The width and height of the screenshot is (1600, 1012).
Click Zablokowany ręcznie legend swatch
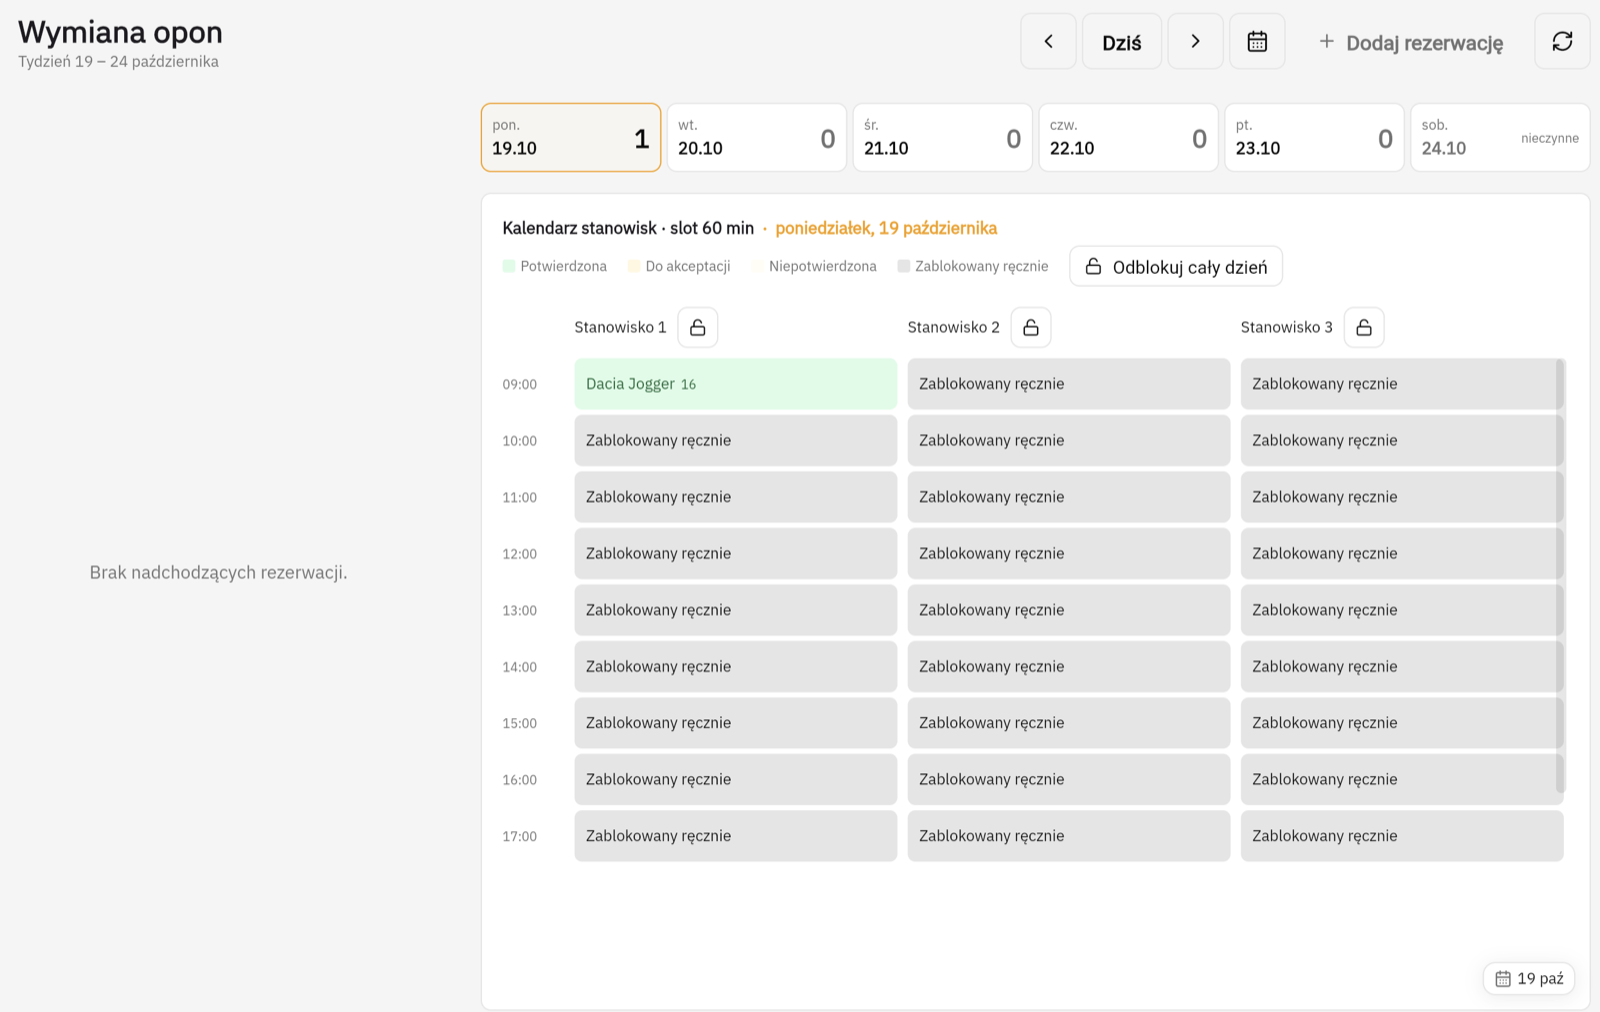tap(904, 266)
